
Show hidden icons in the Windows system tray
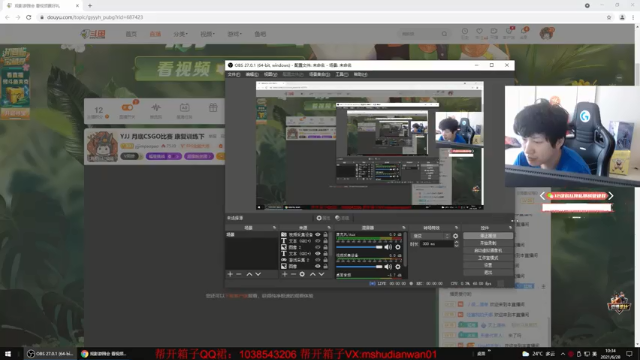tap(562, 353)
